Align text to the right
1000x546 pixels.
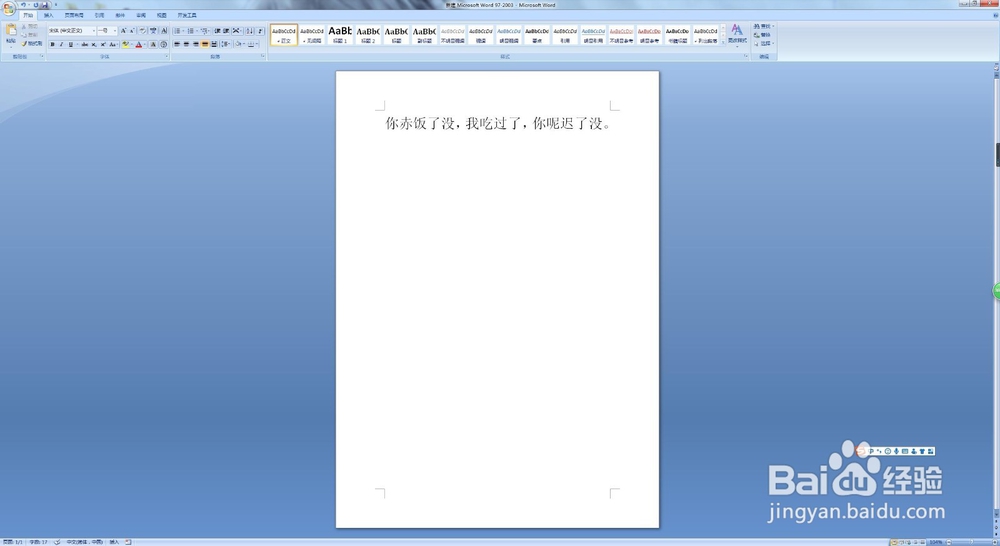click(196, 45)
